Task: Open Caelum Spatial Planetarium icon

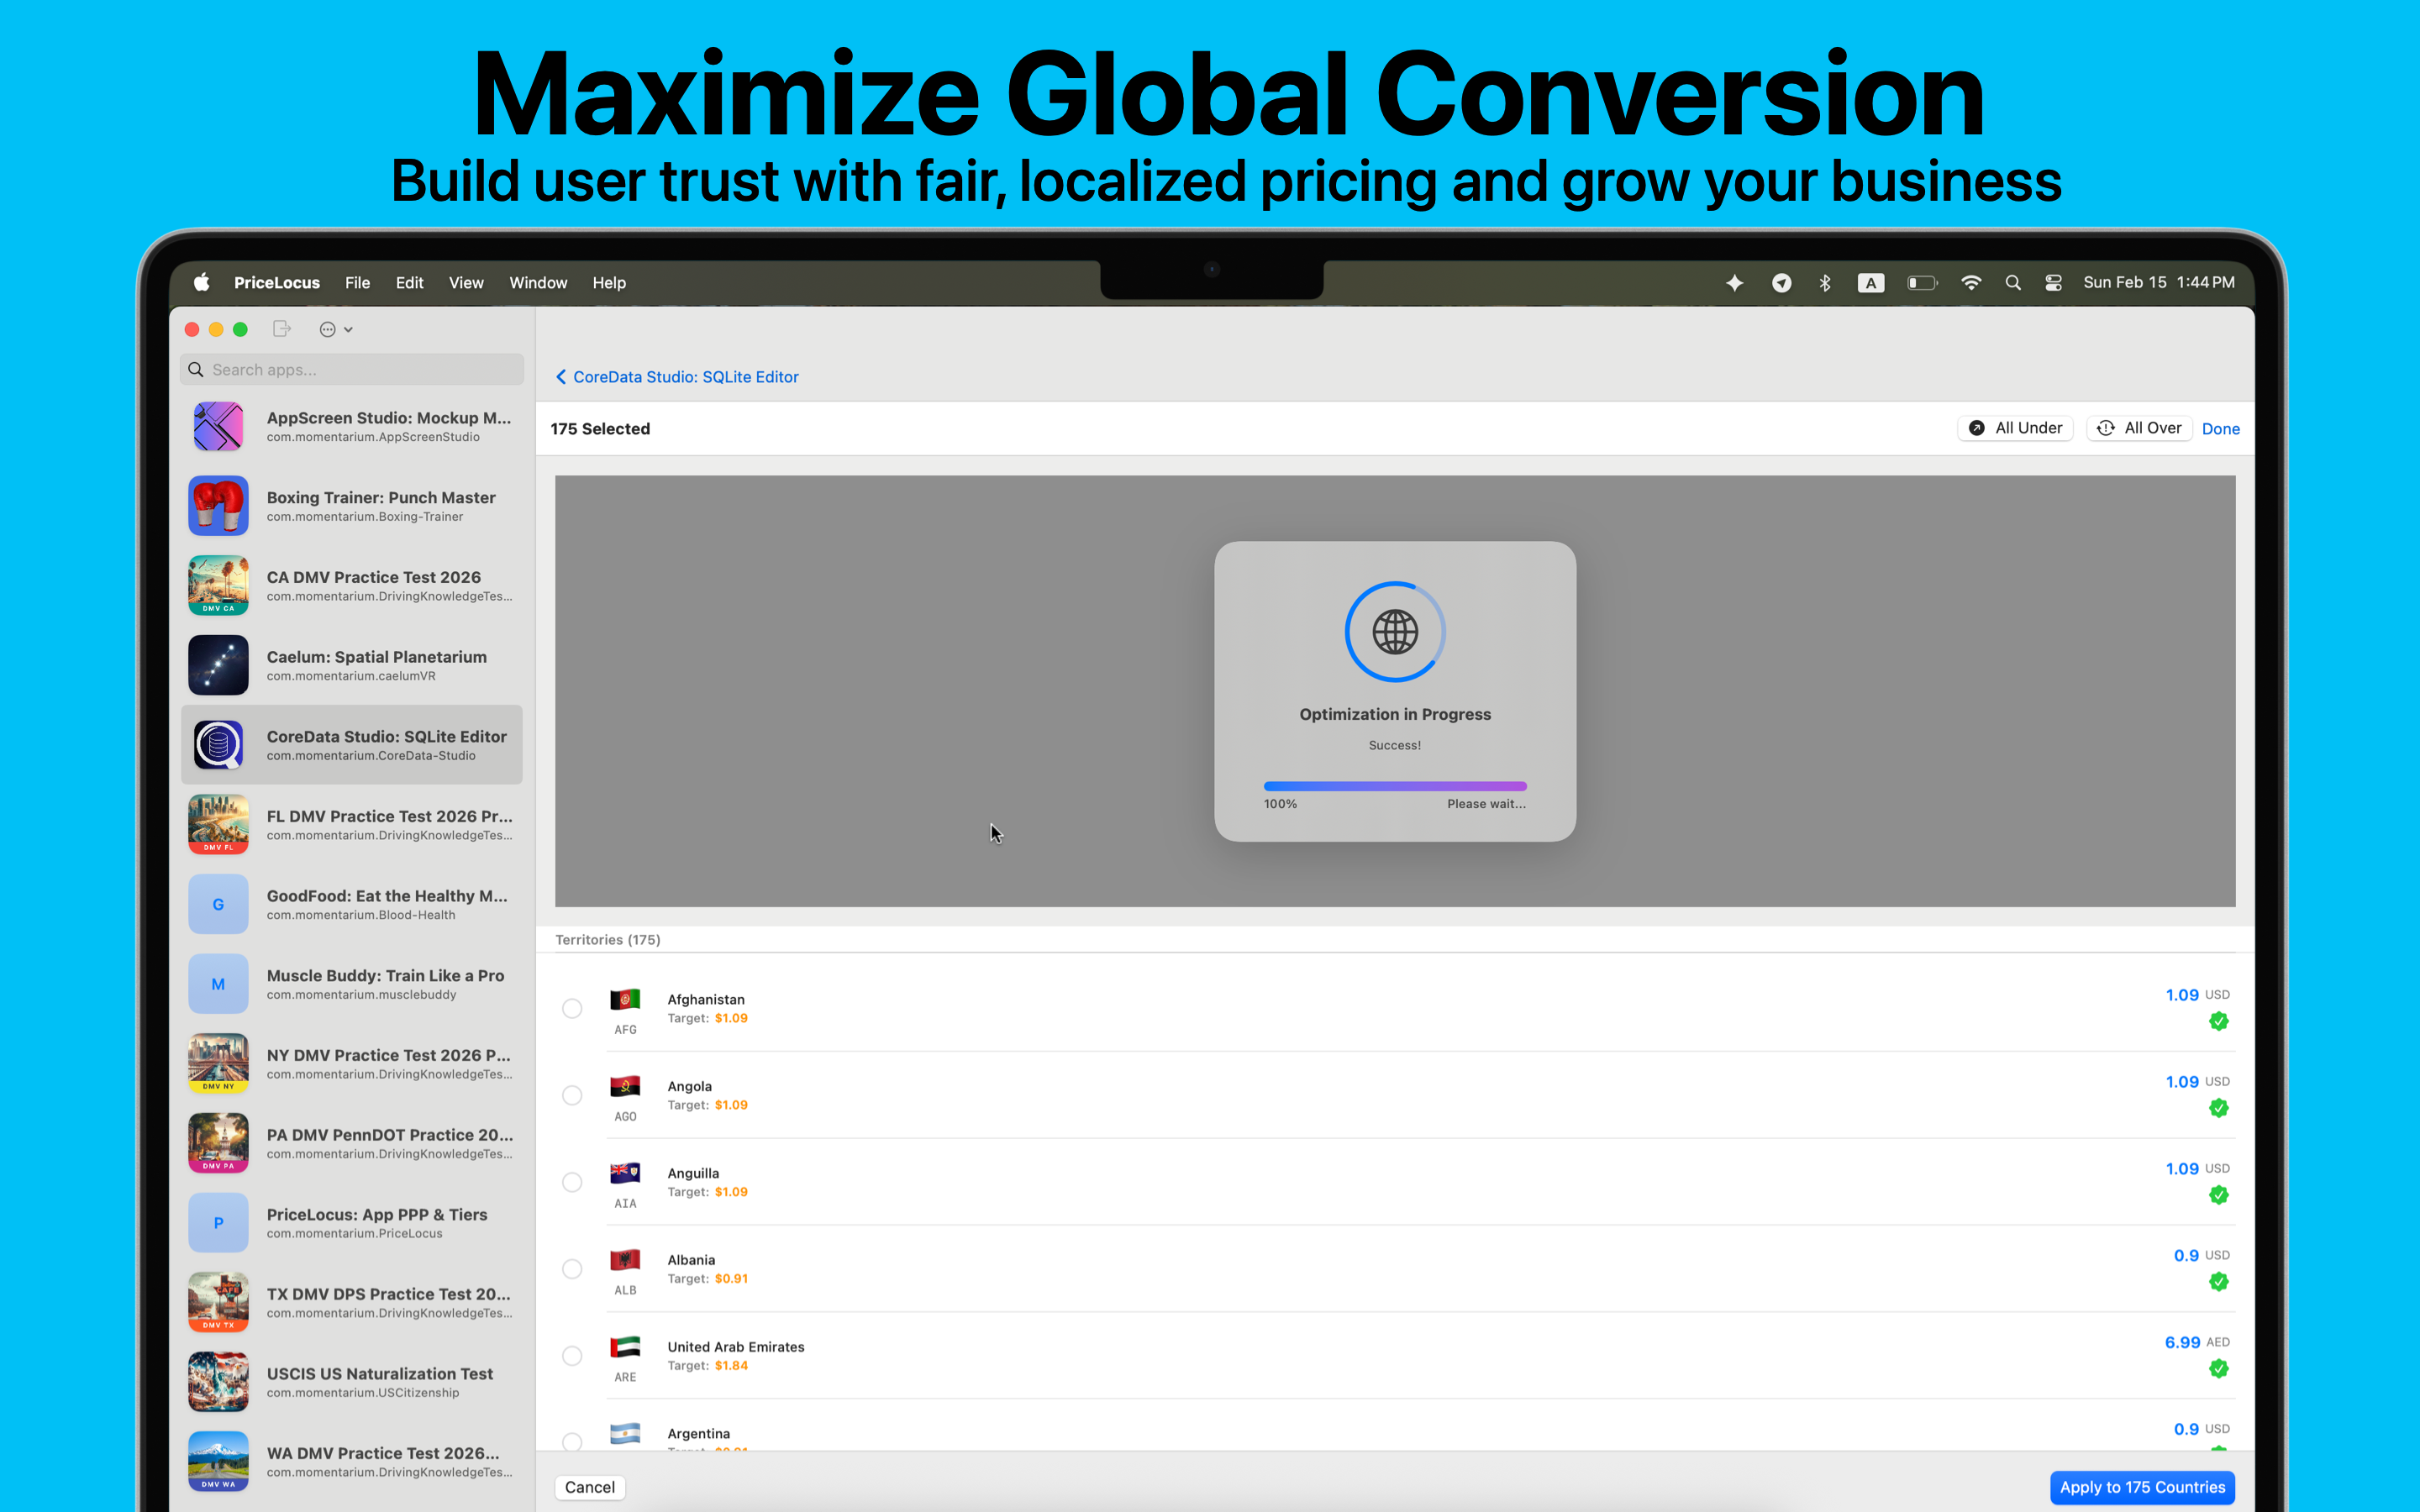Action: point(218,665)
